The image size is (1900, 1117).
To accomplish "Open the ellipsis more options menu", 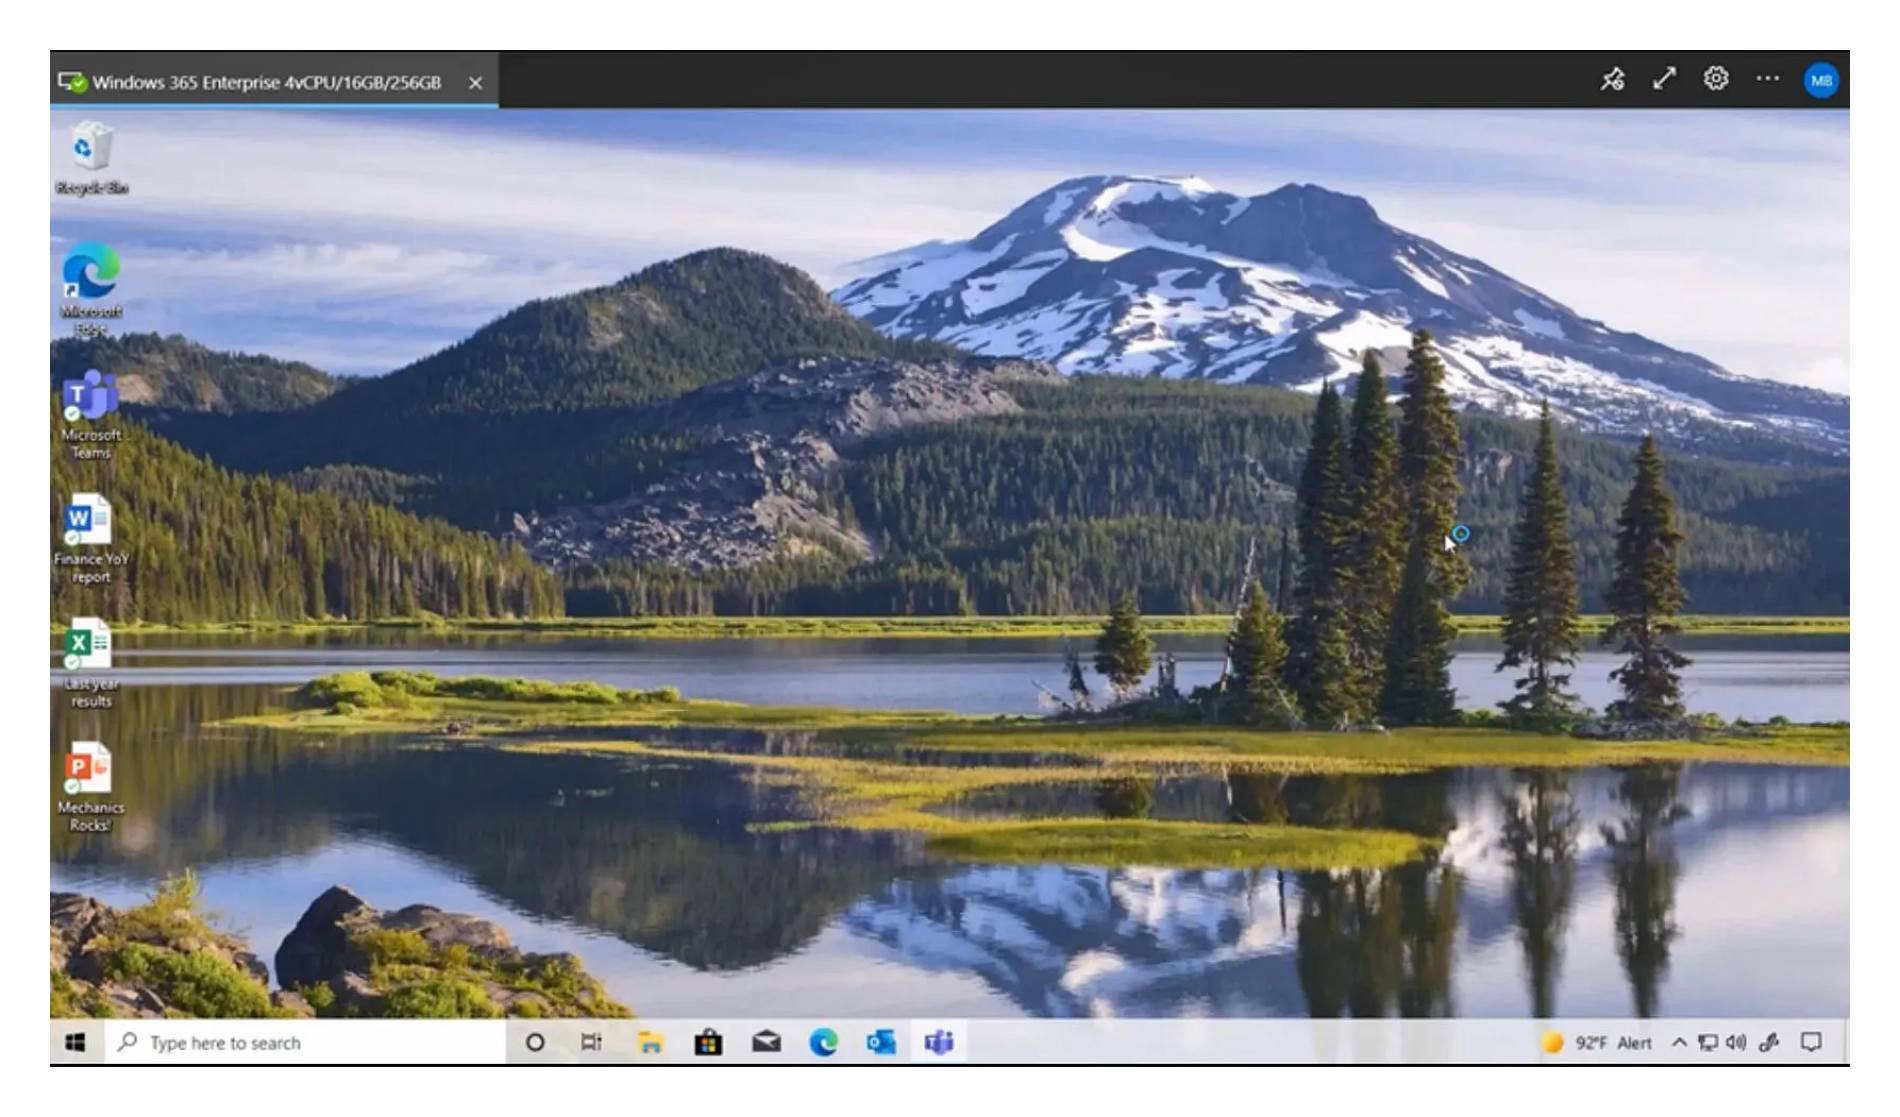I will pyautogui.click(x=1766, y=79).
